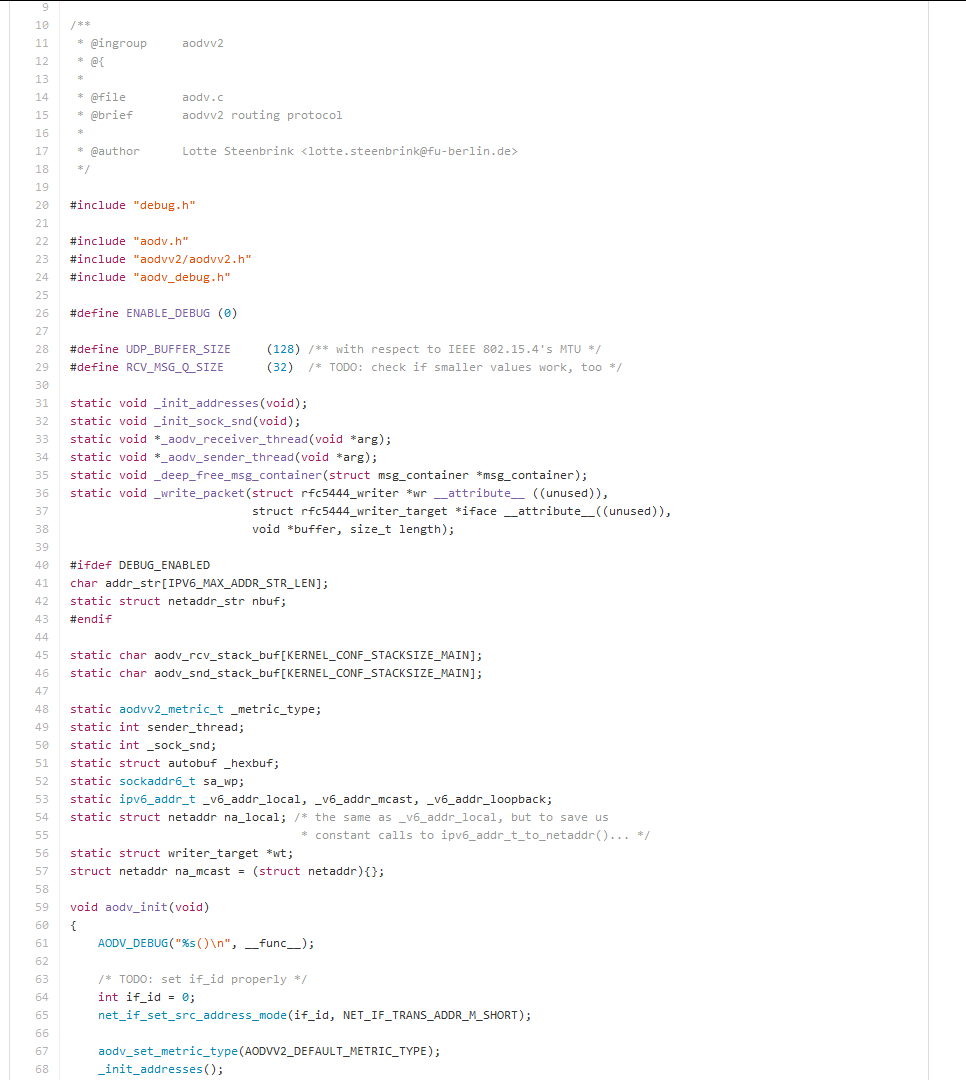This screenshot has height=1080, width=966.
Task: Click line number 45 in the gutter
Action: 42,655
